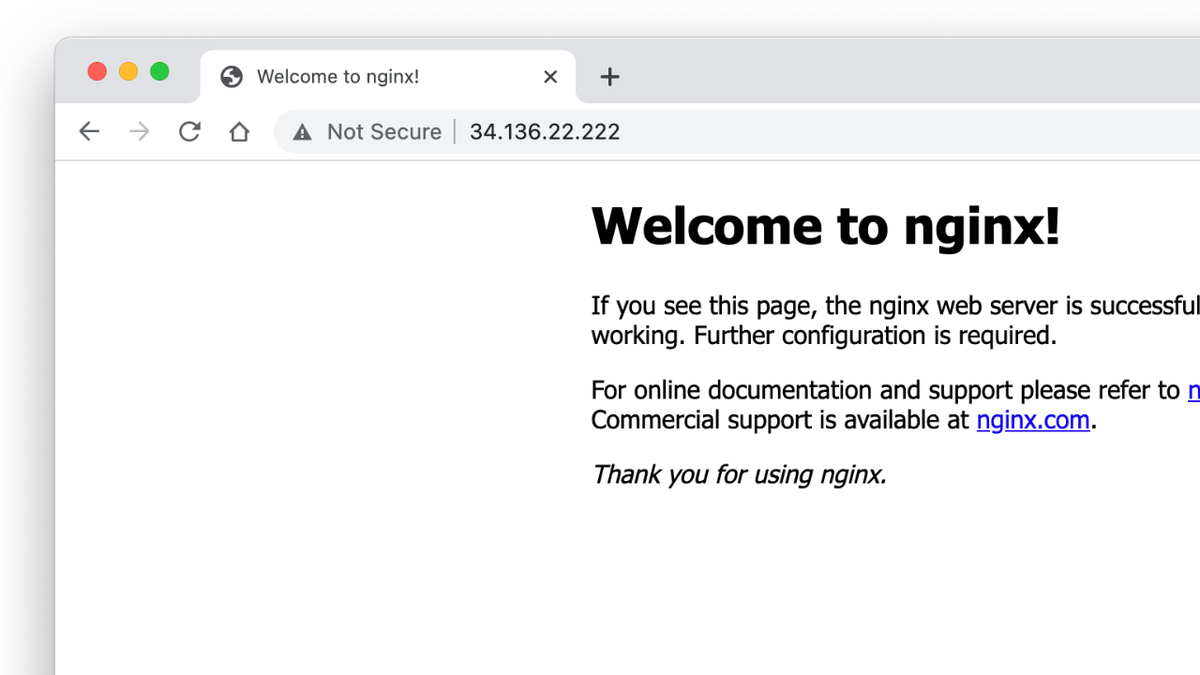Open a new browser tab
Screen dimensions: 1200x675
pyautogui.click(x=609, y=76)
